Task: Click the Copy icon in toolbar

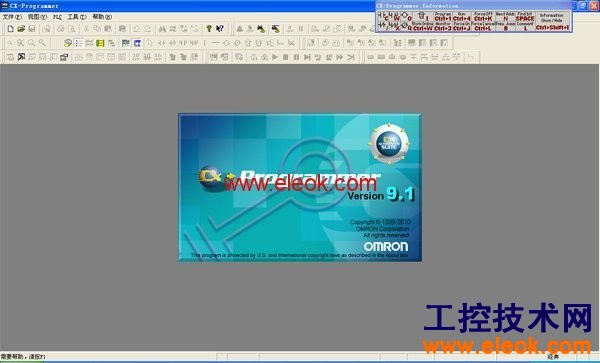Action: (97, 29)
